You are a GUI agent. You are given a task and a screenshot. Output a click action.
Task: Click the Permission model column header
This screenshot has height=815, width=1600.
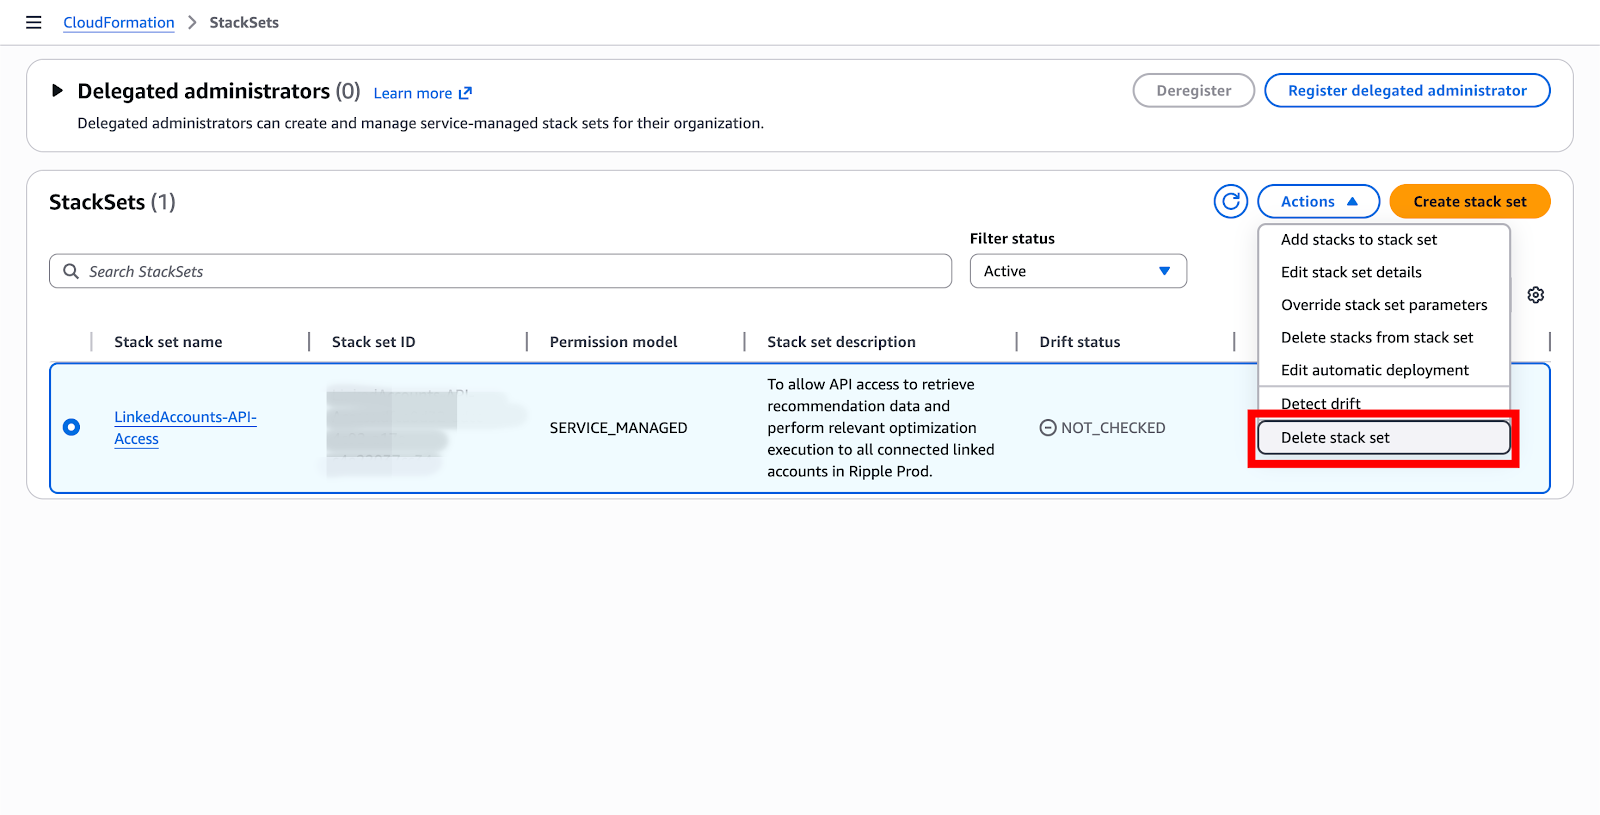(x=613, y=342)
